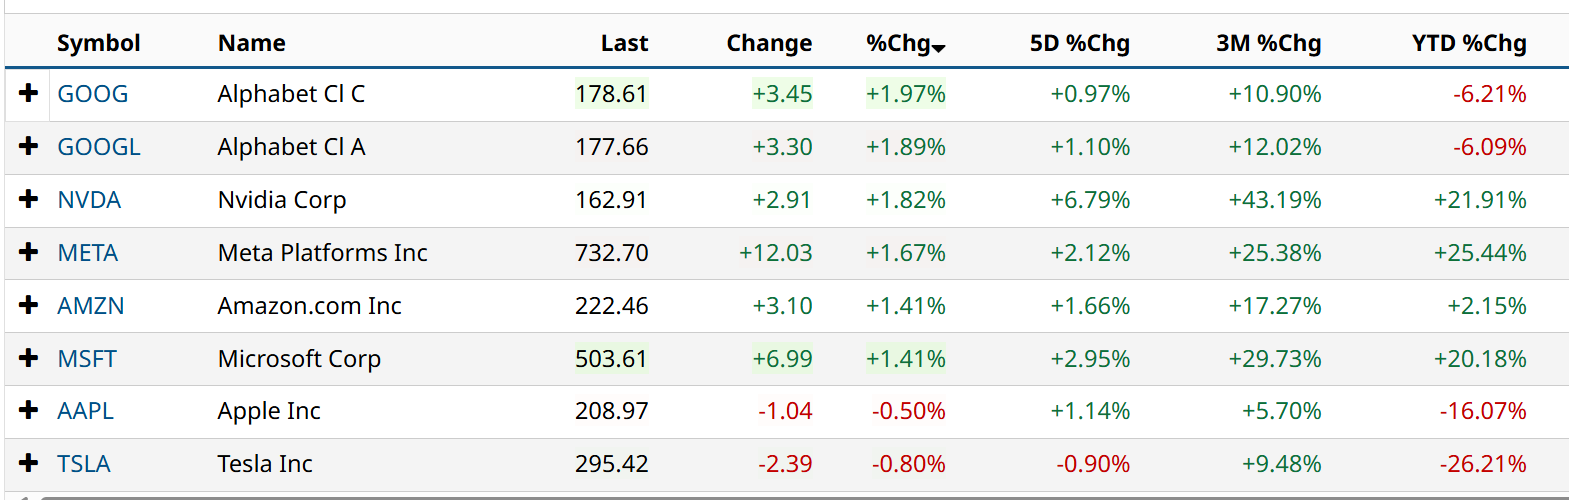Sort by Last price column header
Viewport: 1569px width, 500px height.
click(624, 43)
